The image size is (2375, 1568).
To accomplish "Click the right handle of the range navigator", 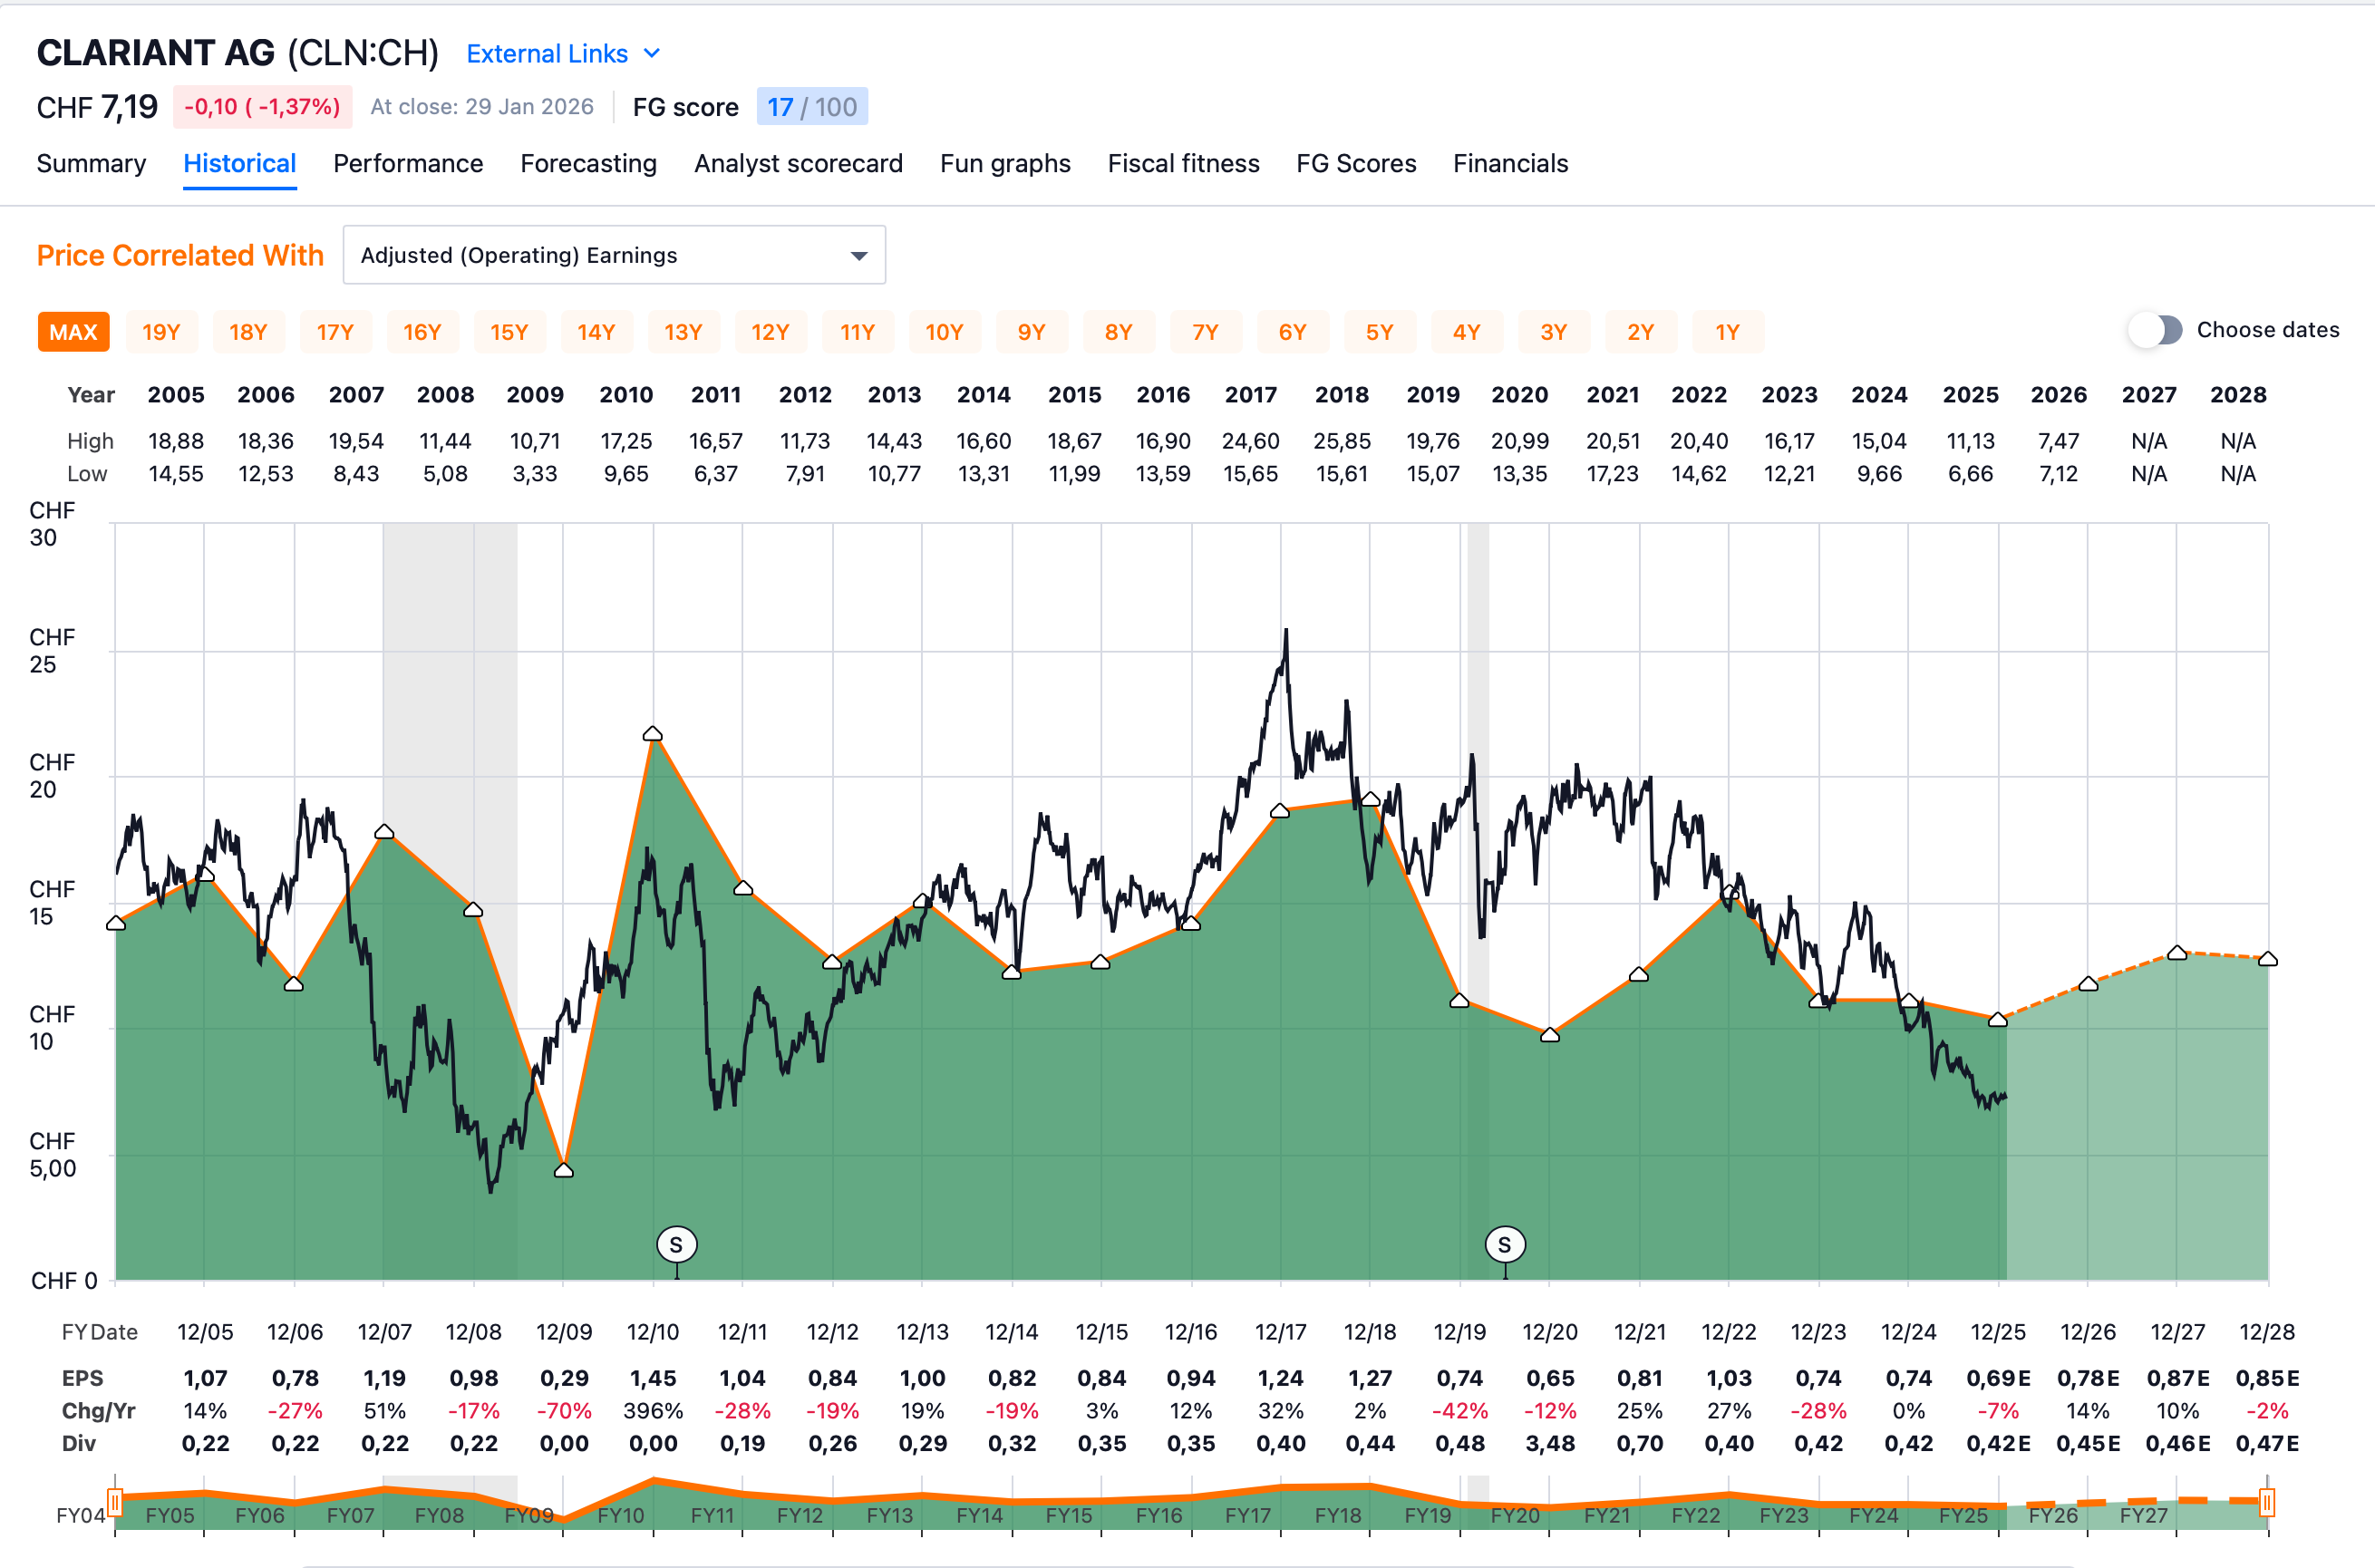I will click(2267, 1502).
